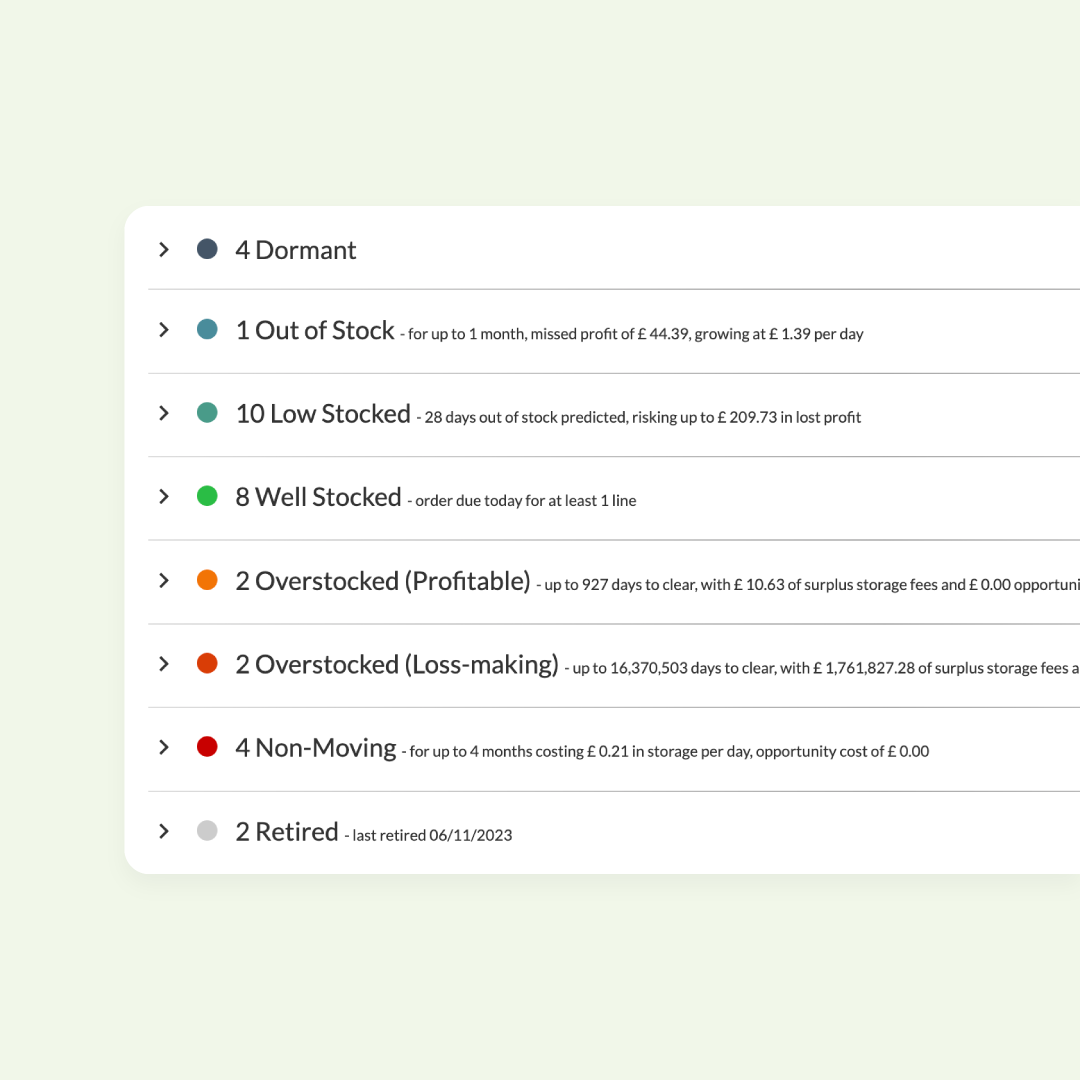Expand the Out of Stock chevron
This screenshot has height=1080, width=1080.
click(x=164, y=330)
